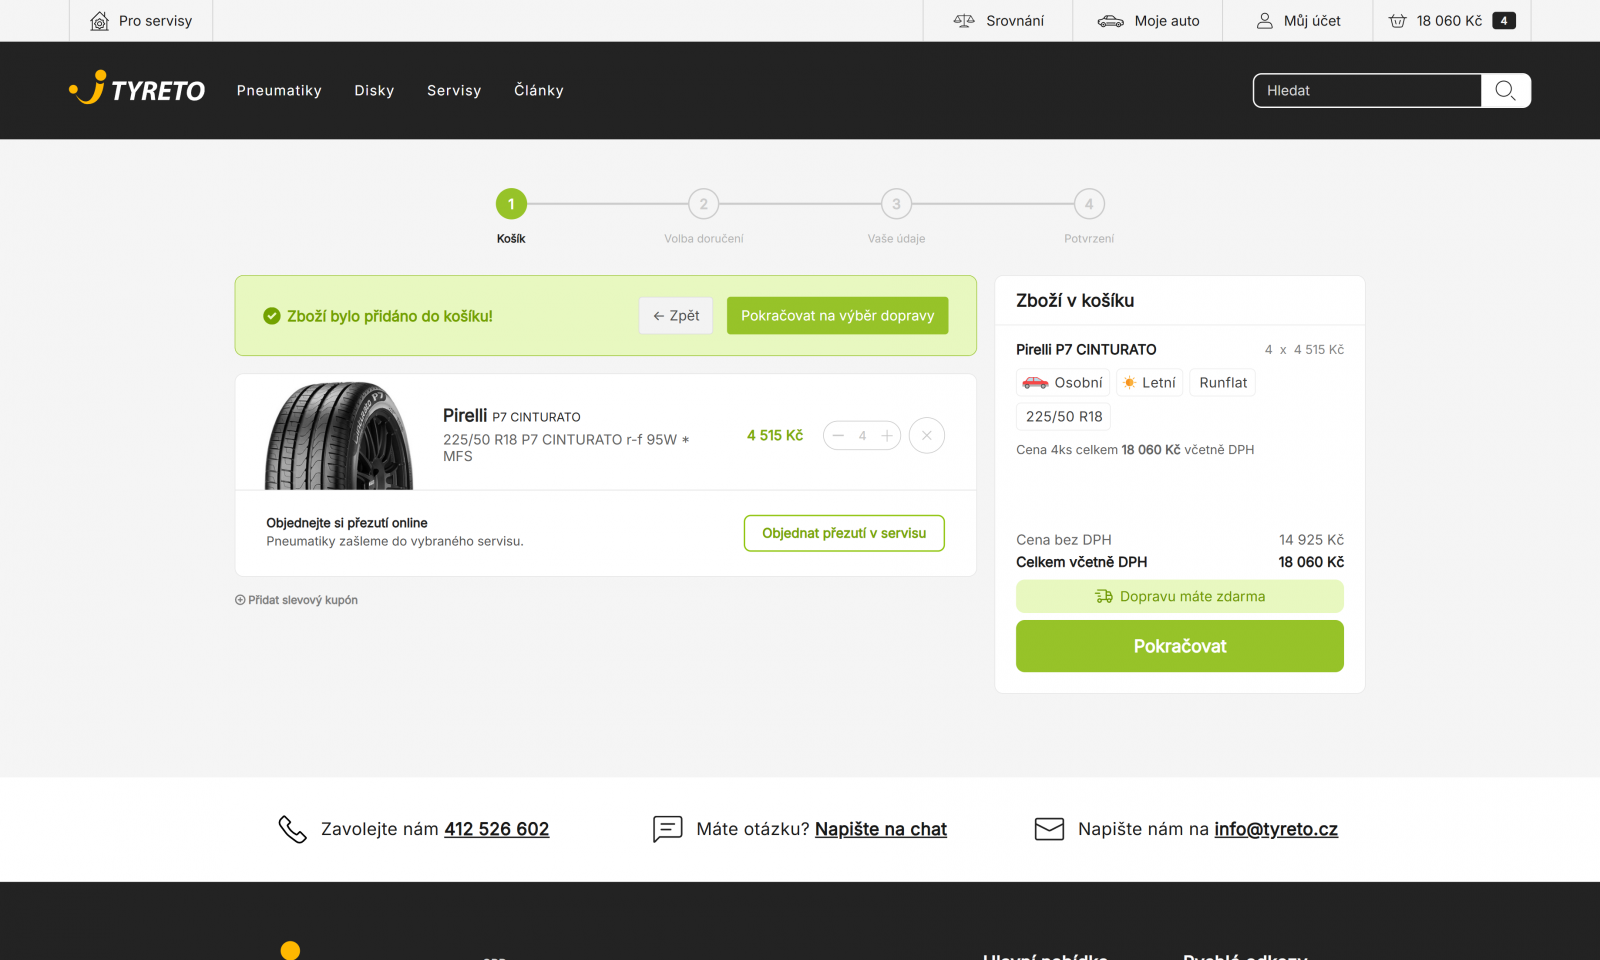
Task: Open Pneumatiky menu
Action: (x=279, y=90)
